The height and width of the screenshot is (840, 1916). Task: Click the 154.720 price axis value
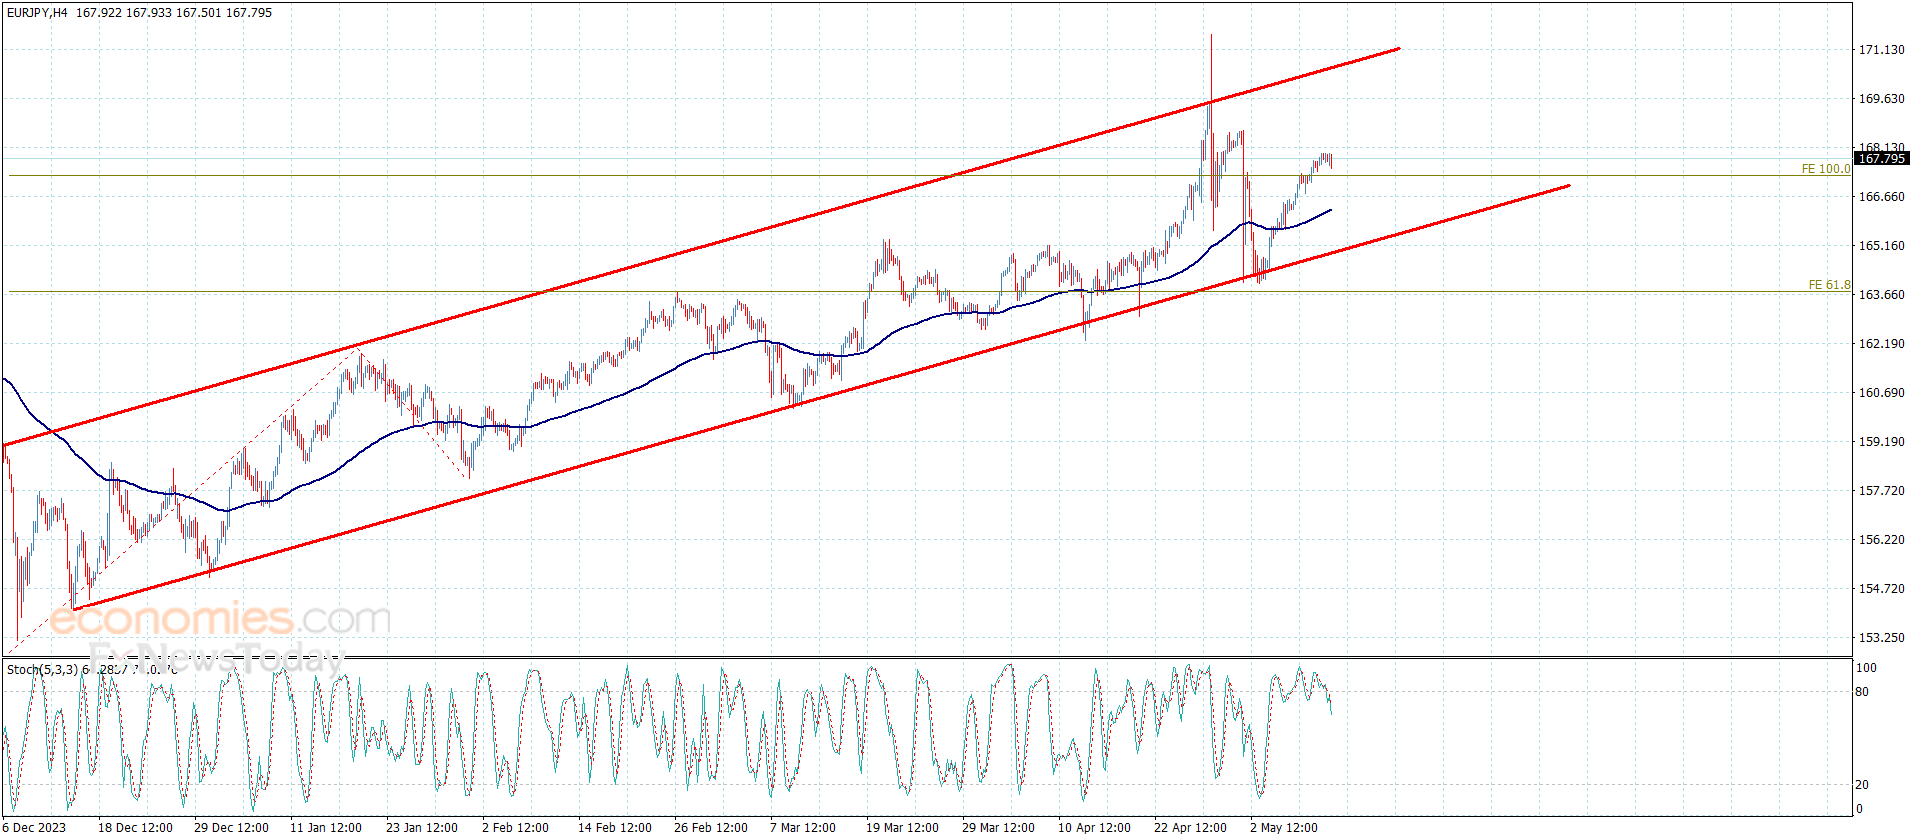pyautogui.click(x=1881, y=589)
